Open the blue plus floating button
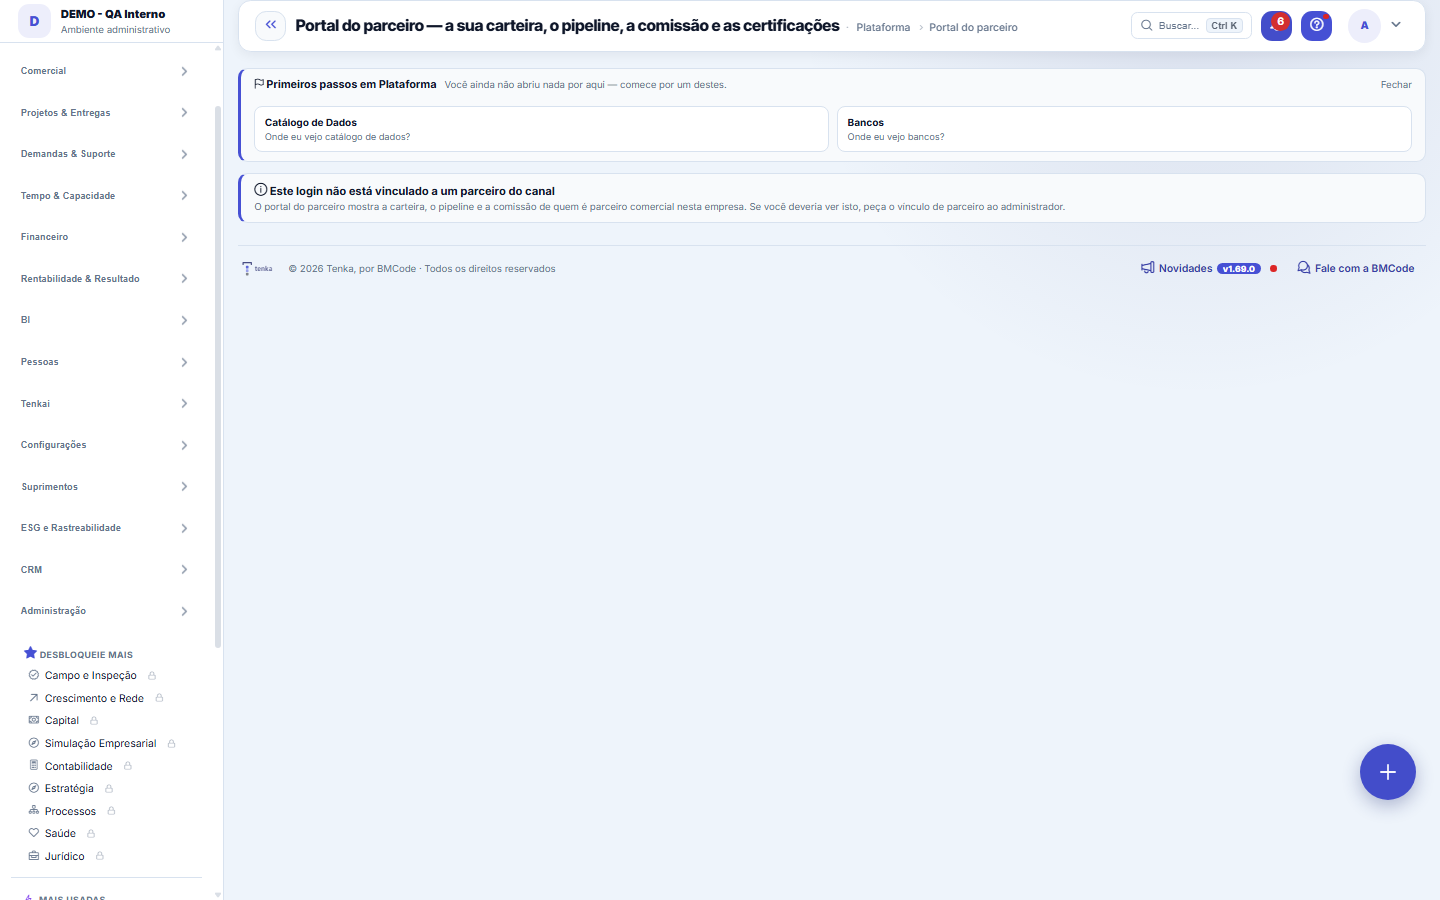Viewport: 1440px width, 900px height. [1387, 772]
